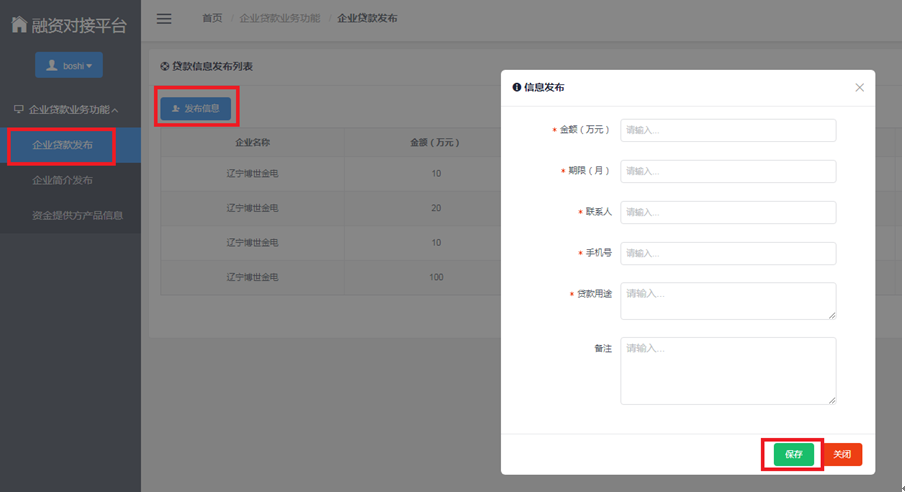905x493 pixels.
Task: Click the 贷款用途 text area
Action: (x=727, y=301)
